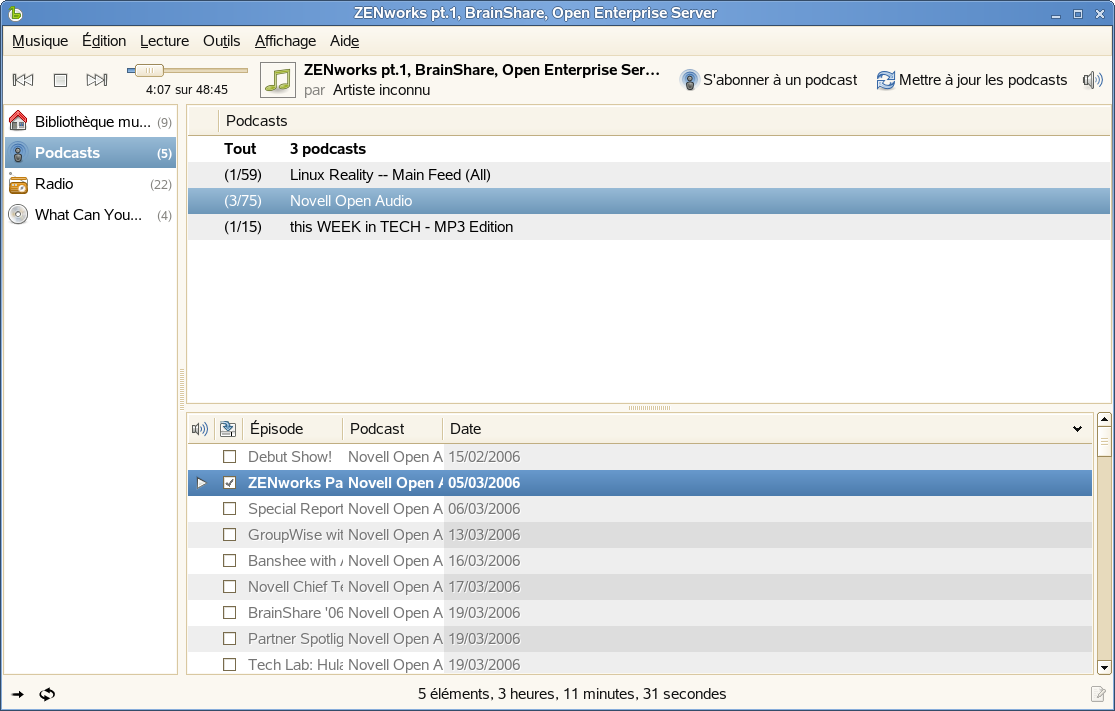Open the Lecture menu

[x=164, y=41]
